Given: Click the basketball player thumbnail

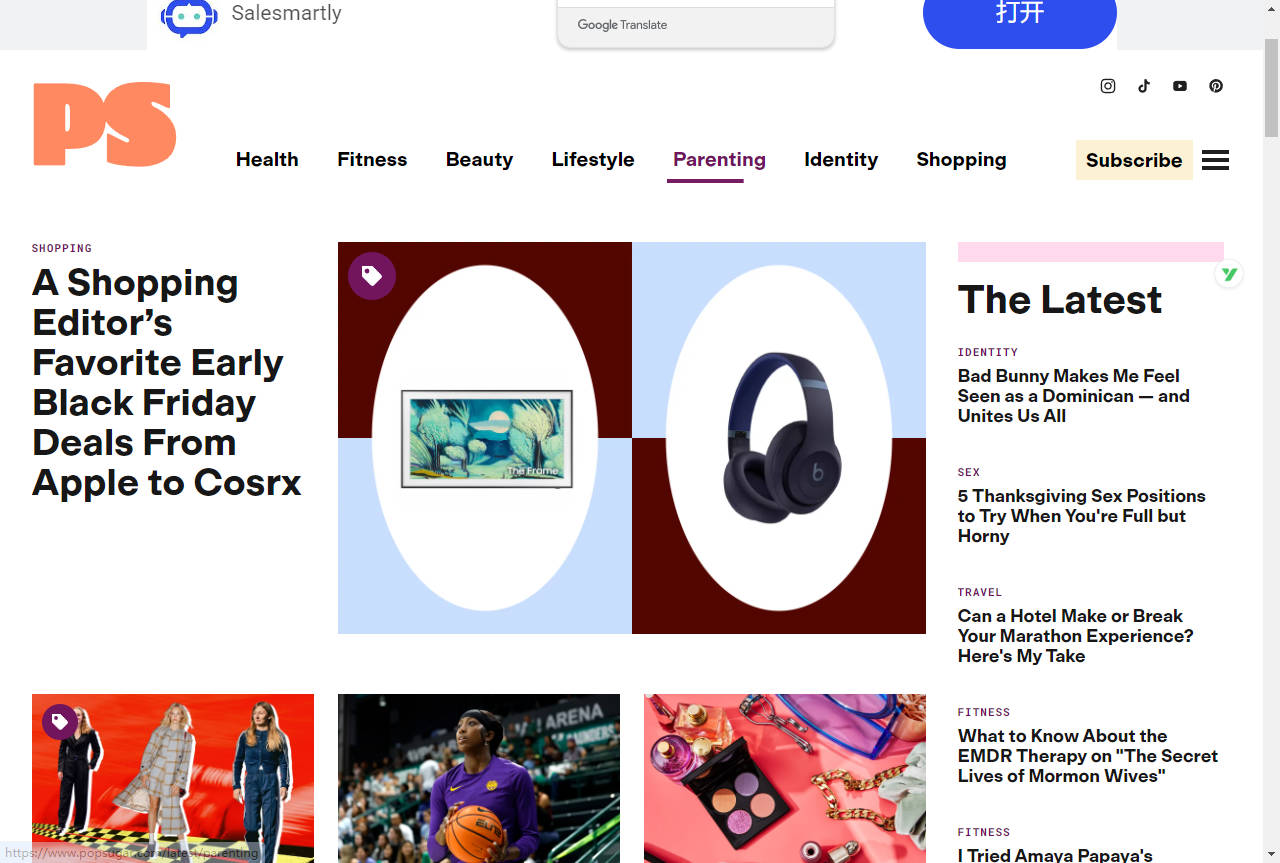Looking at the screenshot, I should [x=478, y=778].
